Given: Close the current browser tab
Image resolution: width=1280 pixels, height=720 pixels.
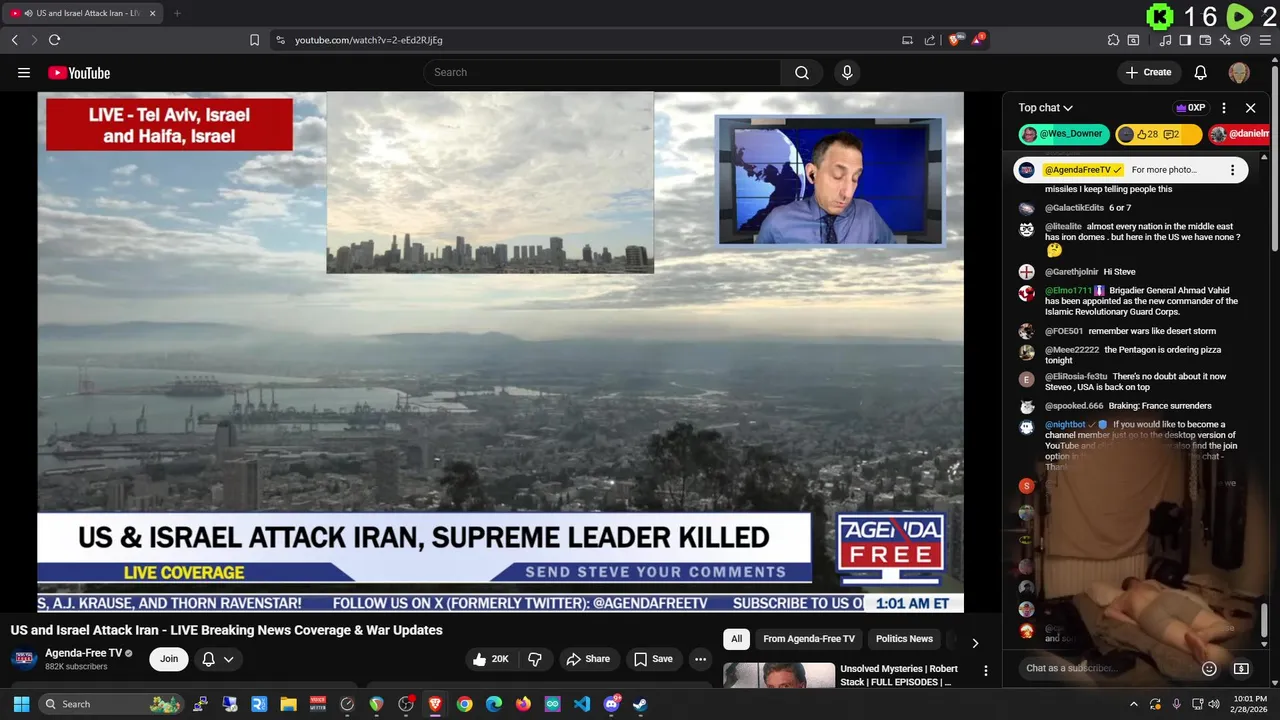Looking at the screenshot, I should pos(152,13).
